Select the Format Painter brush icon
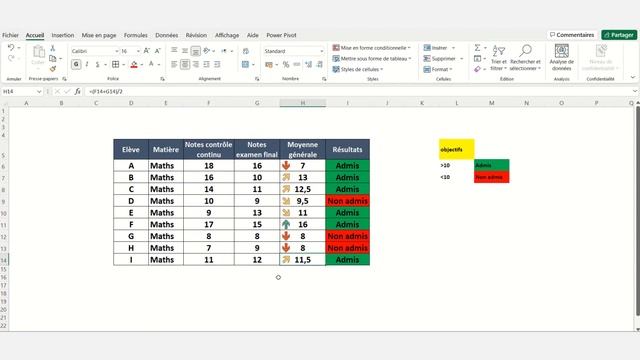The width and height of the screenshot is (640, 360). coord(53,69)
